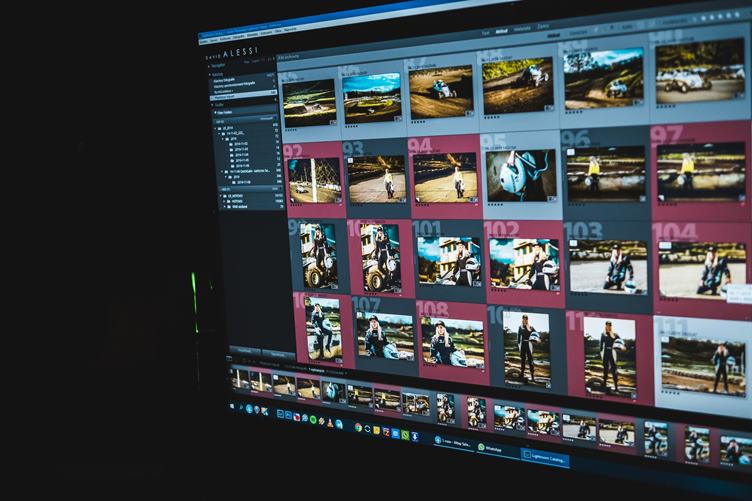Screen dimensions: 752x501
Task: Select grid photo numbered 92
Action: pos(315,181)
